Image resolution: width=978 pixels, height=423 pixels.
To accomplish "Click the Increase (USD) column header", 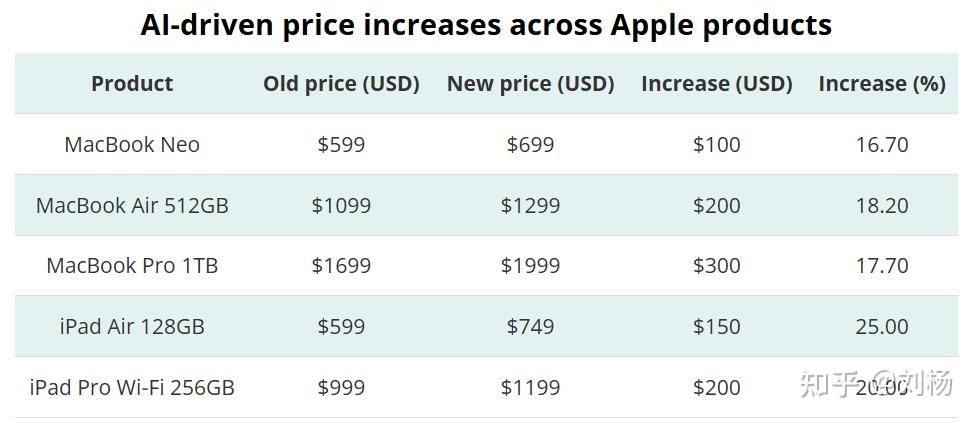I will [x=717, y=84].
